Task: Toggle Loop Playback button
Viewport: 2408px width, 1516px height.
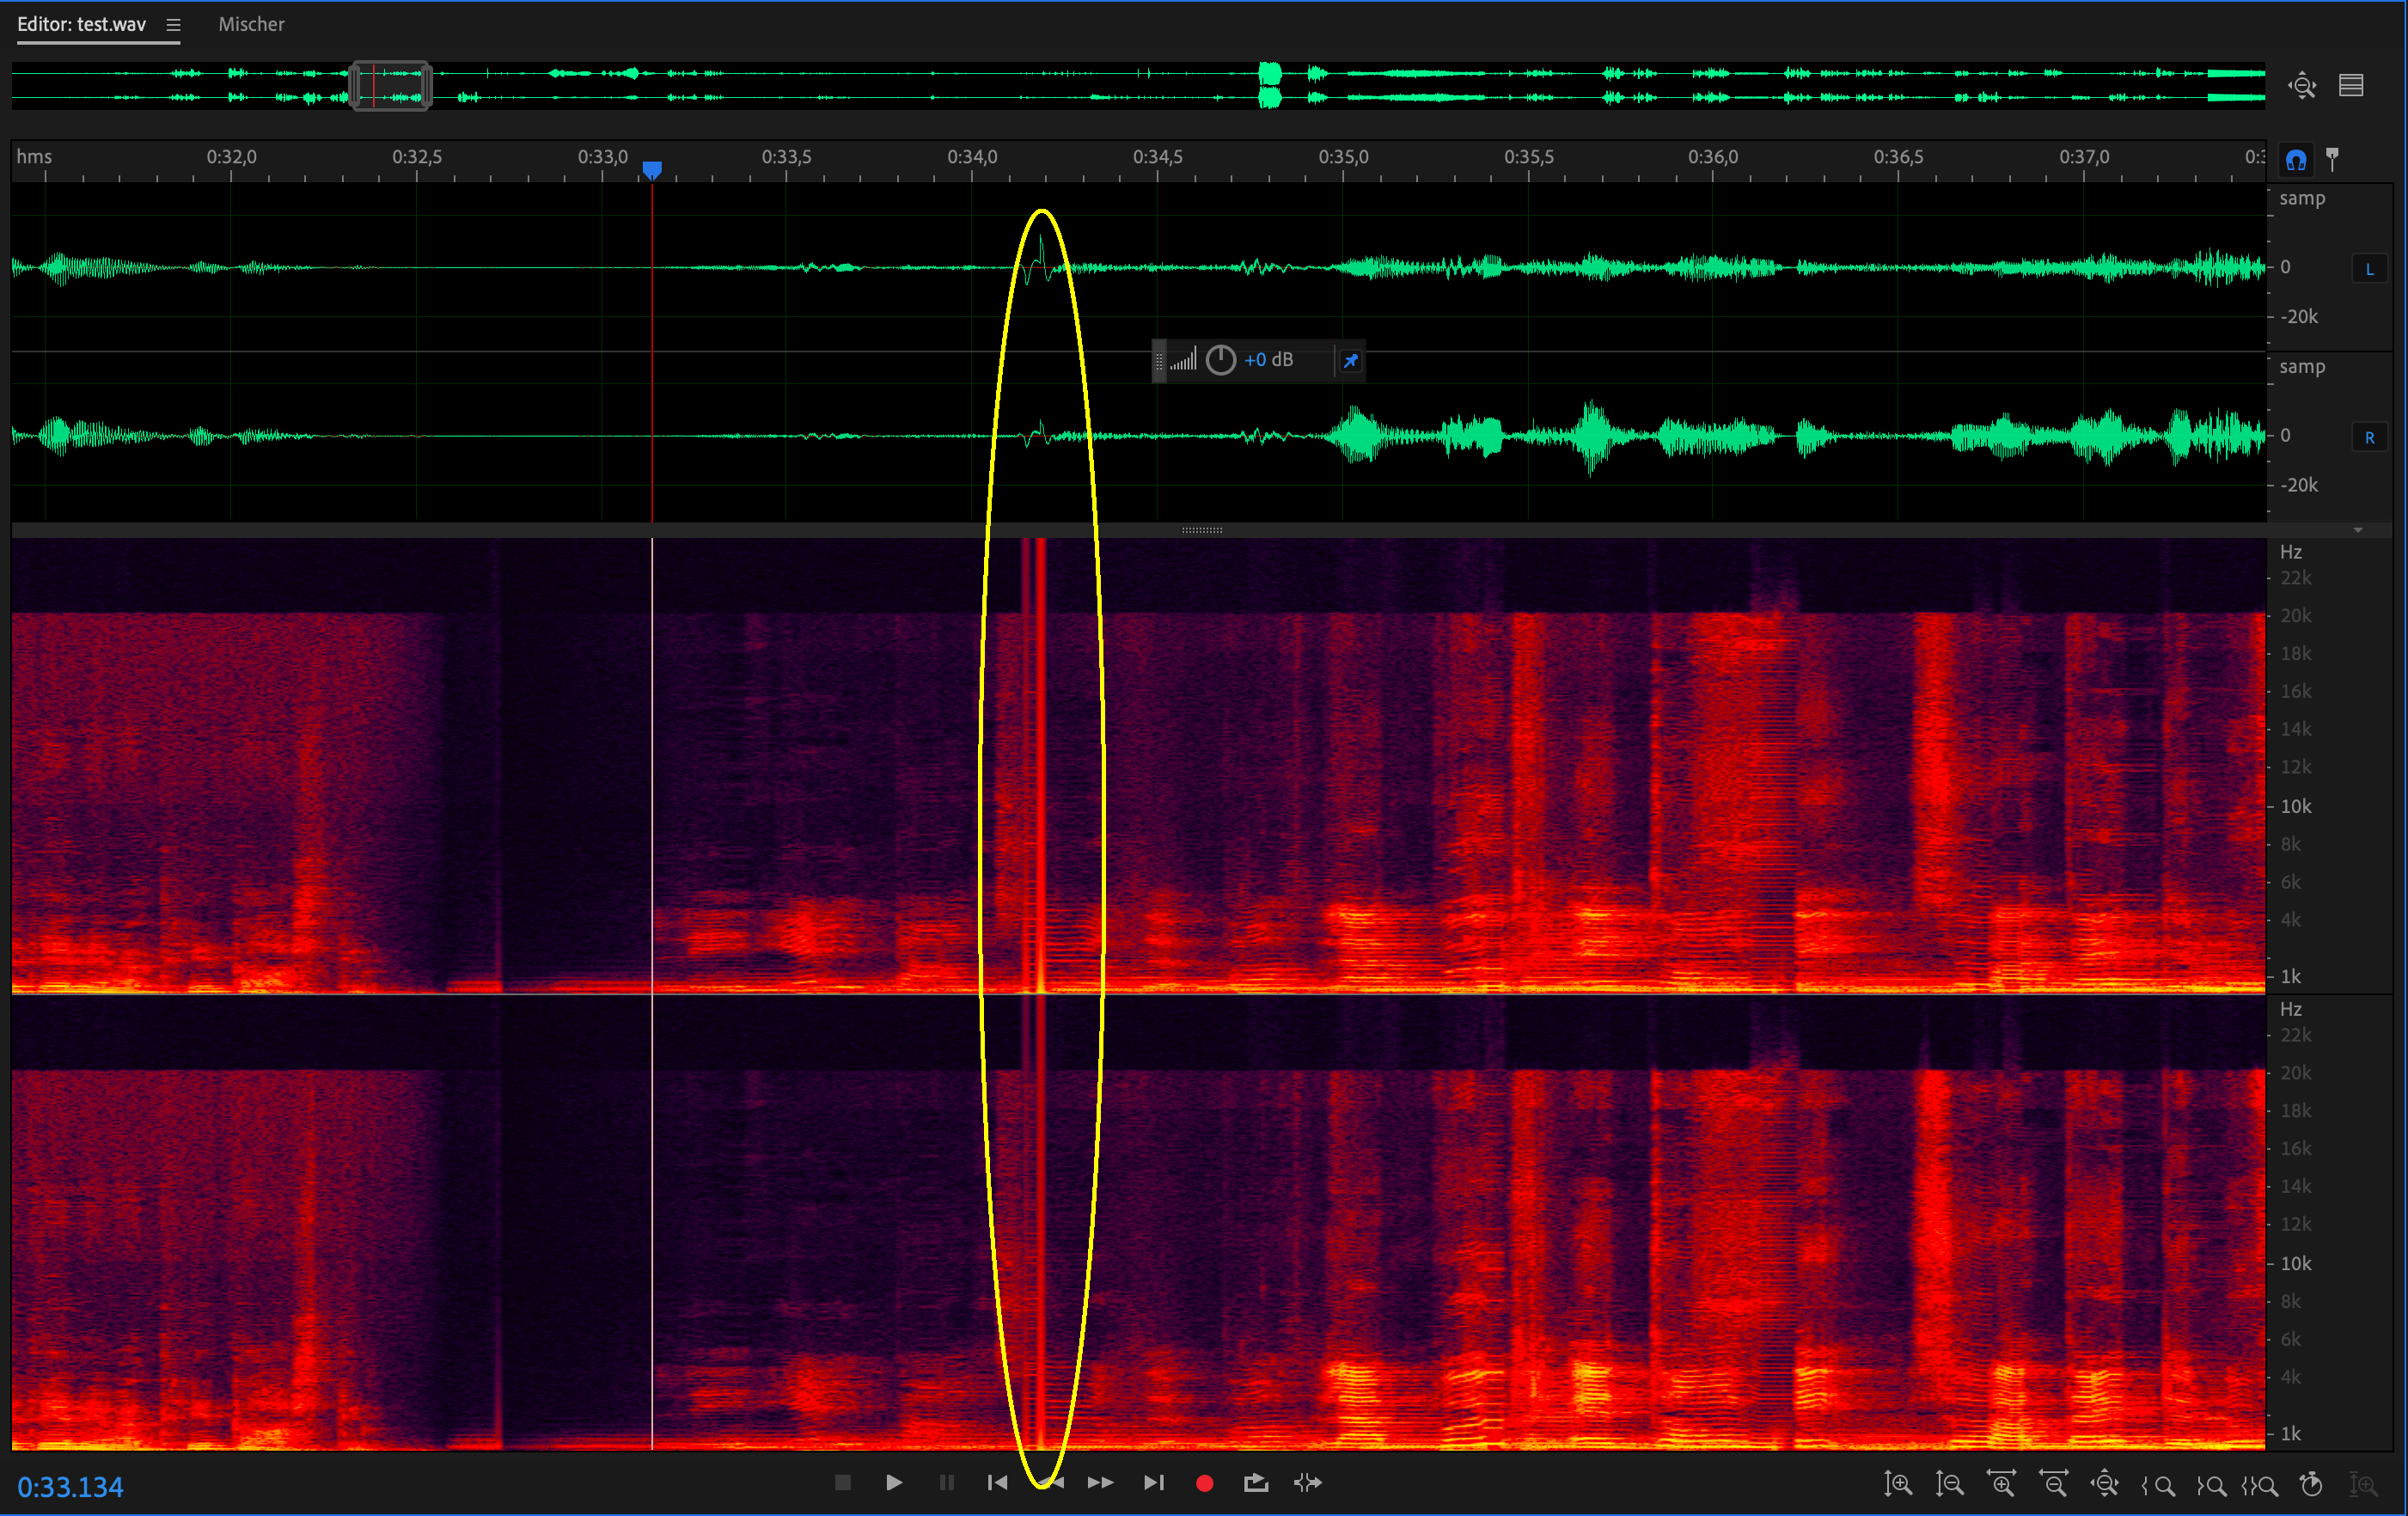Action: pos(1256,1483)
